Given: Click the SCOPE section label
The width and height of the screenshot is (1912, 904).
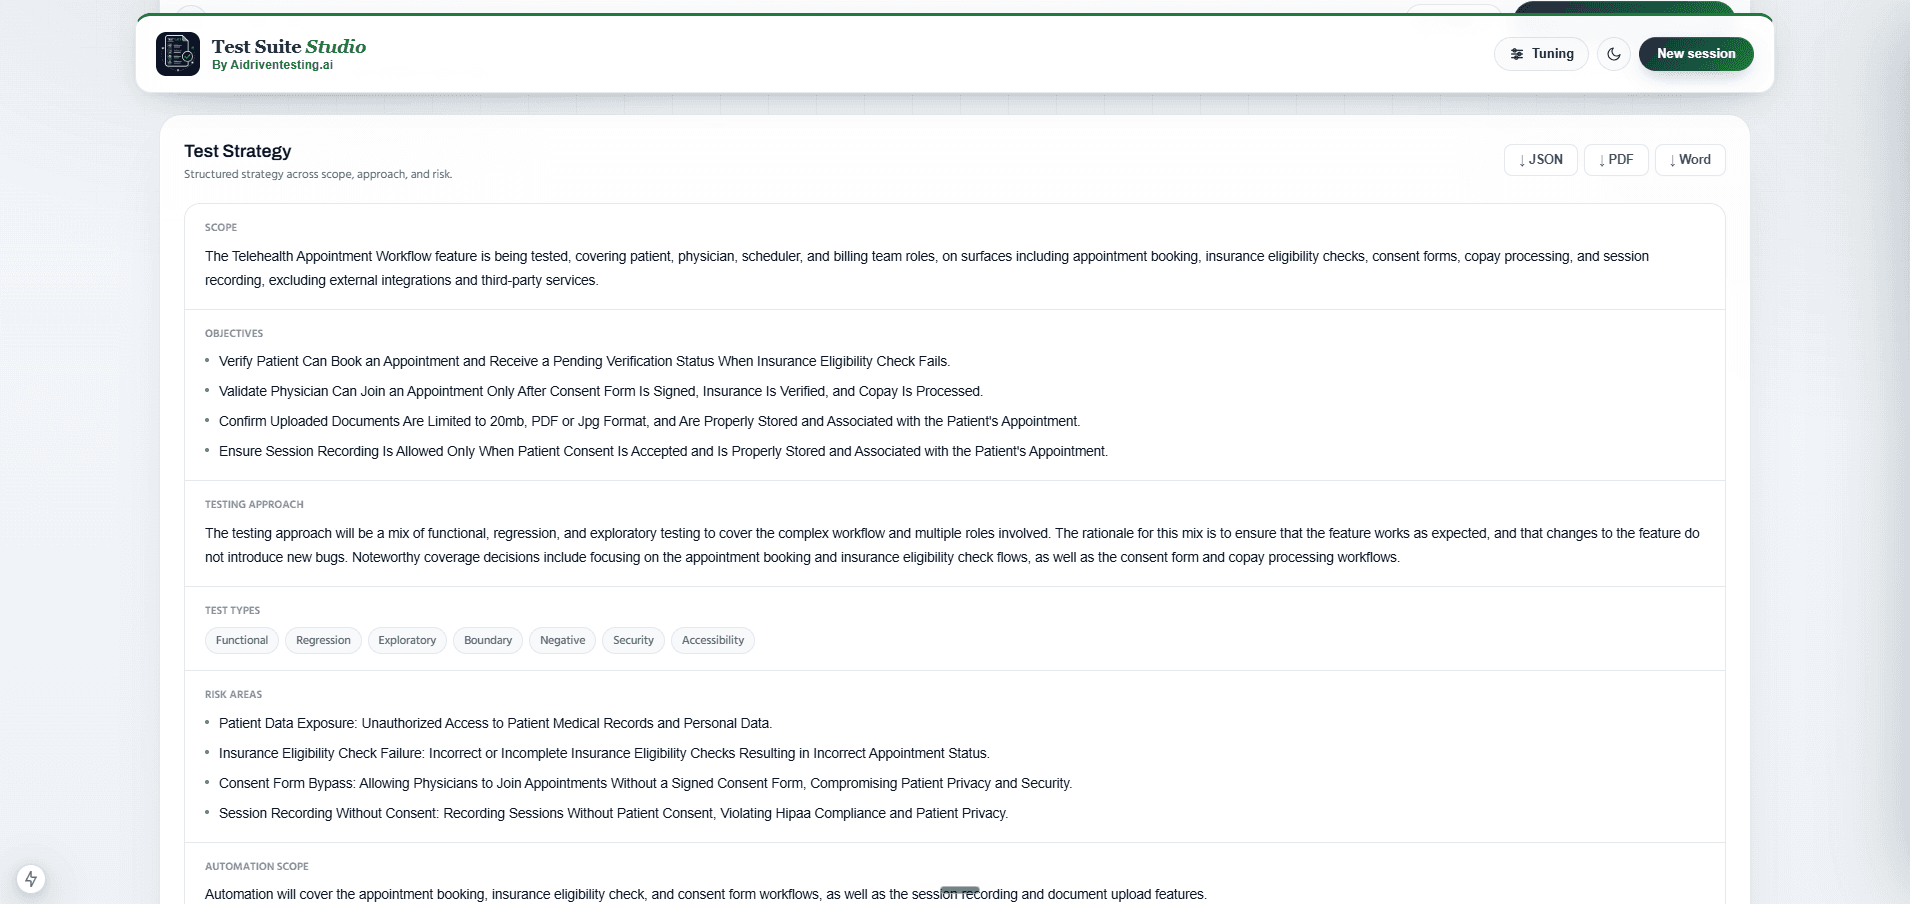Looking at the screenshot, I should point(221,228).
